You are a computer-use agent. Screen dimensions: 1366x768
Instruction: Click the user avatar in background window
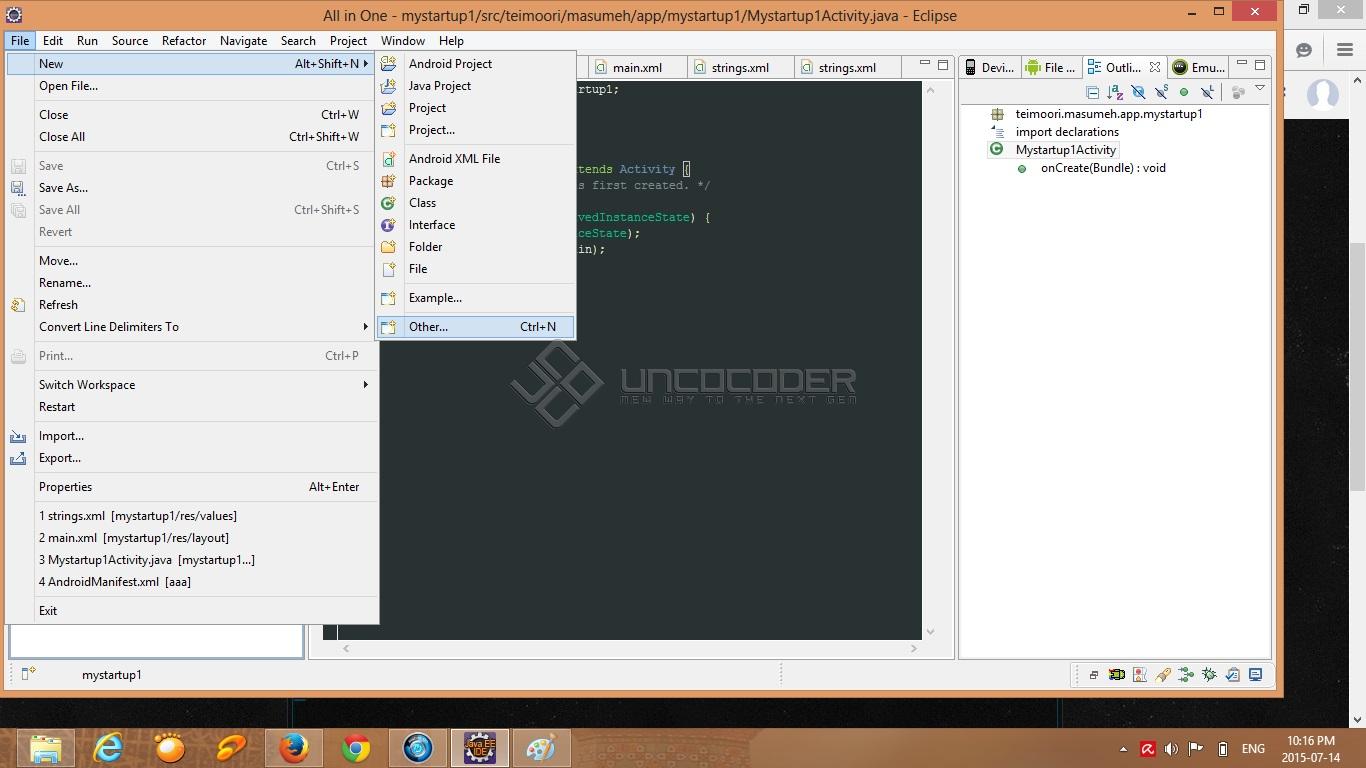pyautogui.click(x=1323, y=95)
